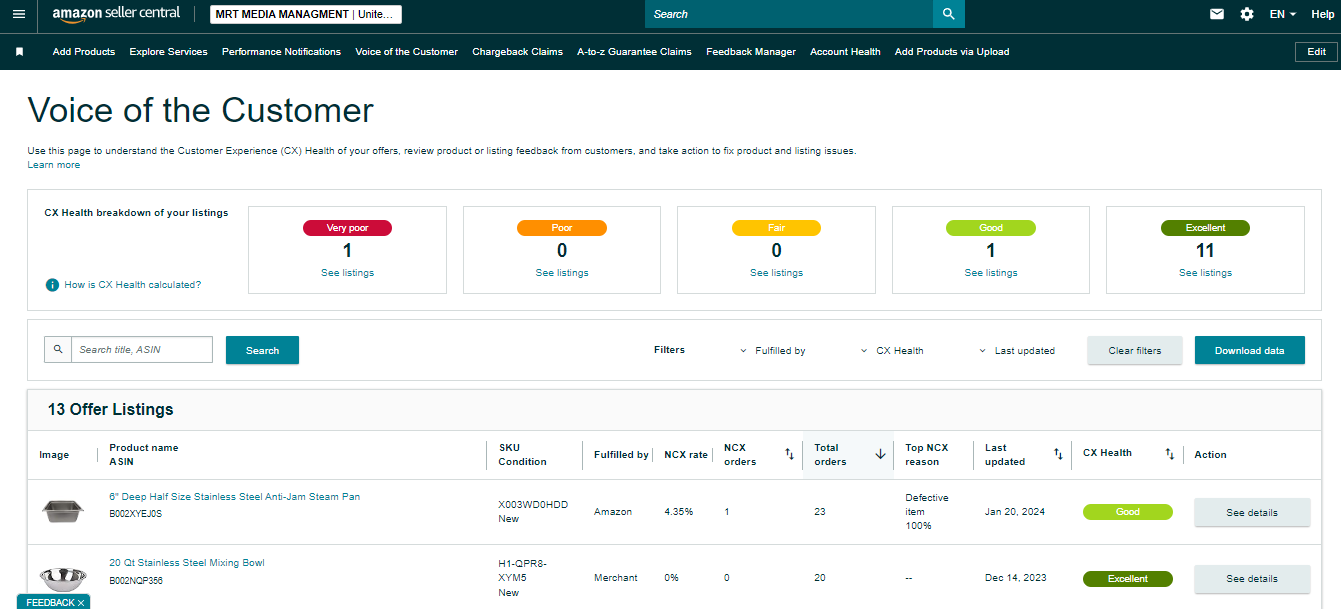Click the mixing bowl product thumbnail
This screenshot has width=1341, height=609.
[x=62, y=577]
